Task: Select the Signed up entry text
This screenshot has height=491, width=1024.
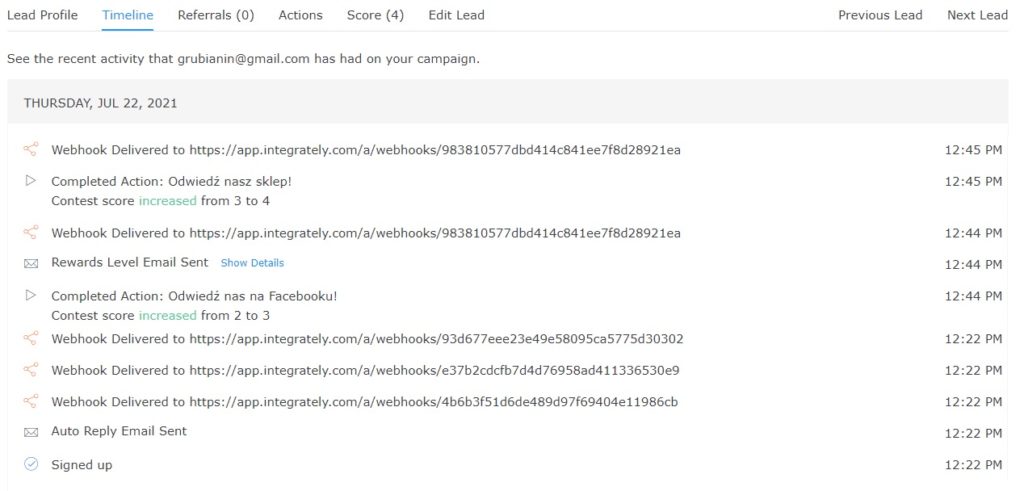Action: click(82, 466)
